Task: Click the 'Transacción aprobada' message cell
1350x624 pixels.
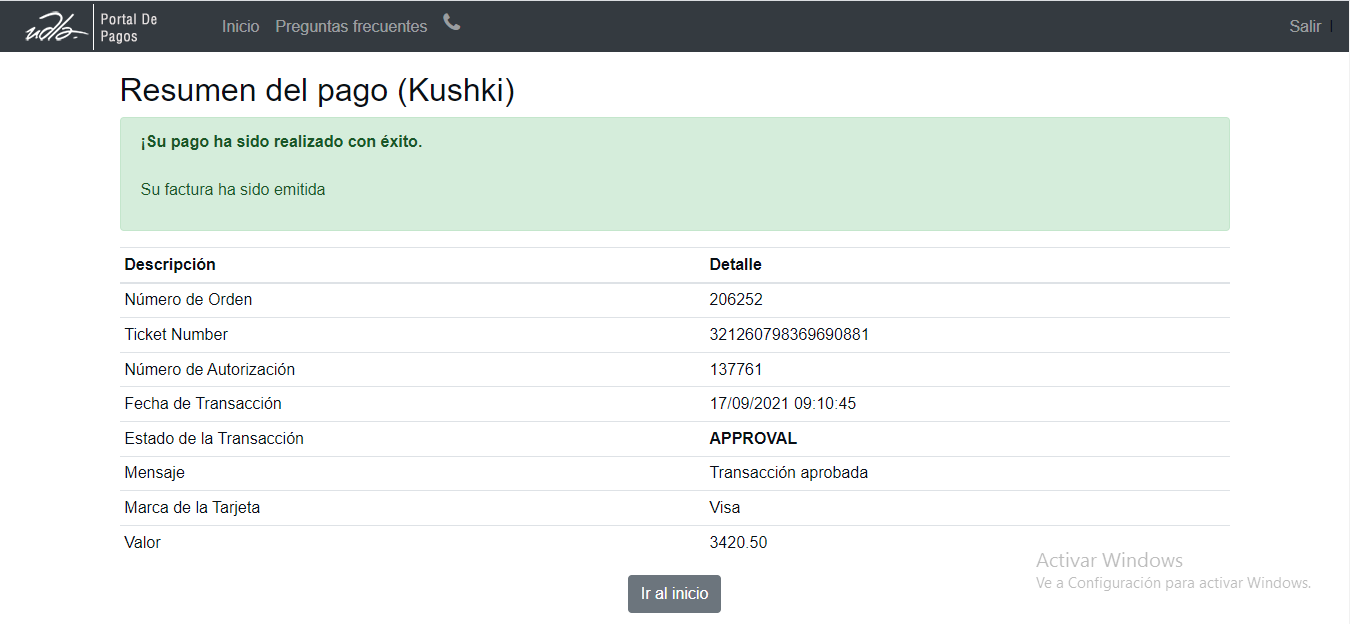Action: 788,473
